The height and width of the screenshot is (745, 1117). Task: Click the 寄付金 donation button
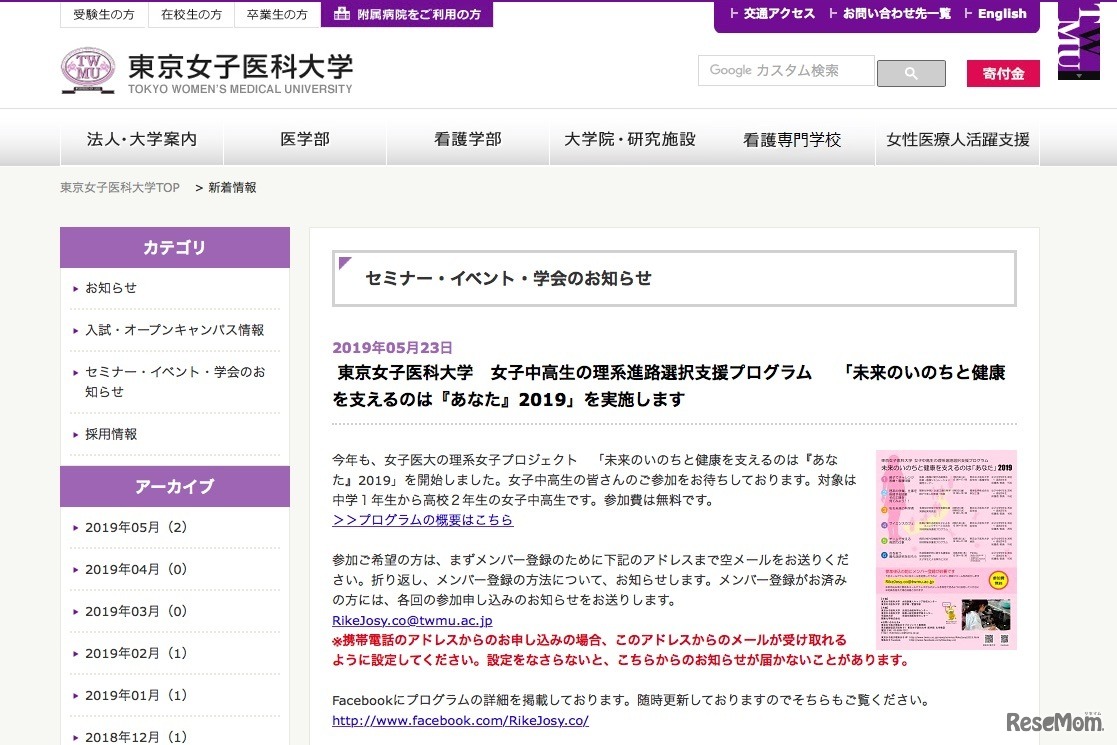point(1002,73)
